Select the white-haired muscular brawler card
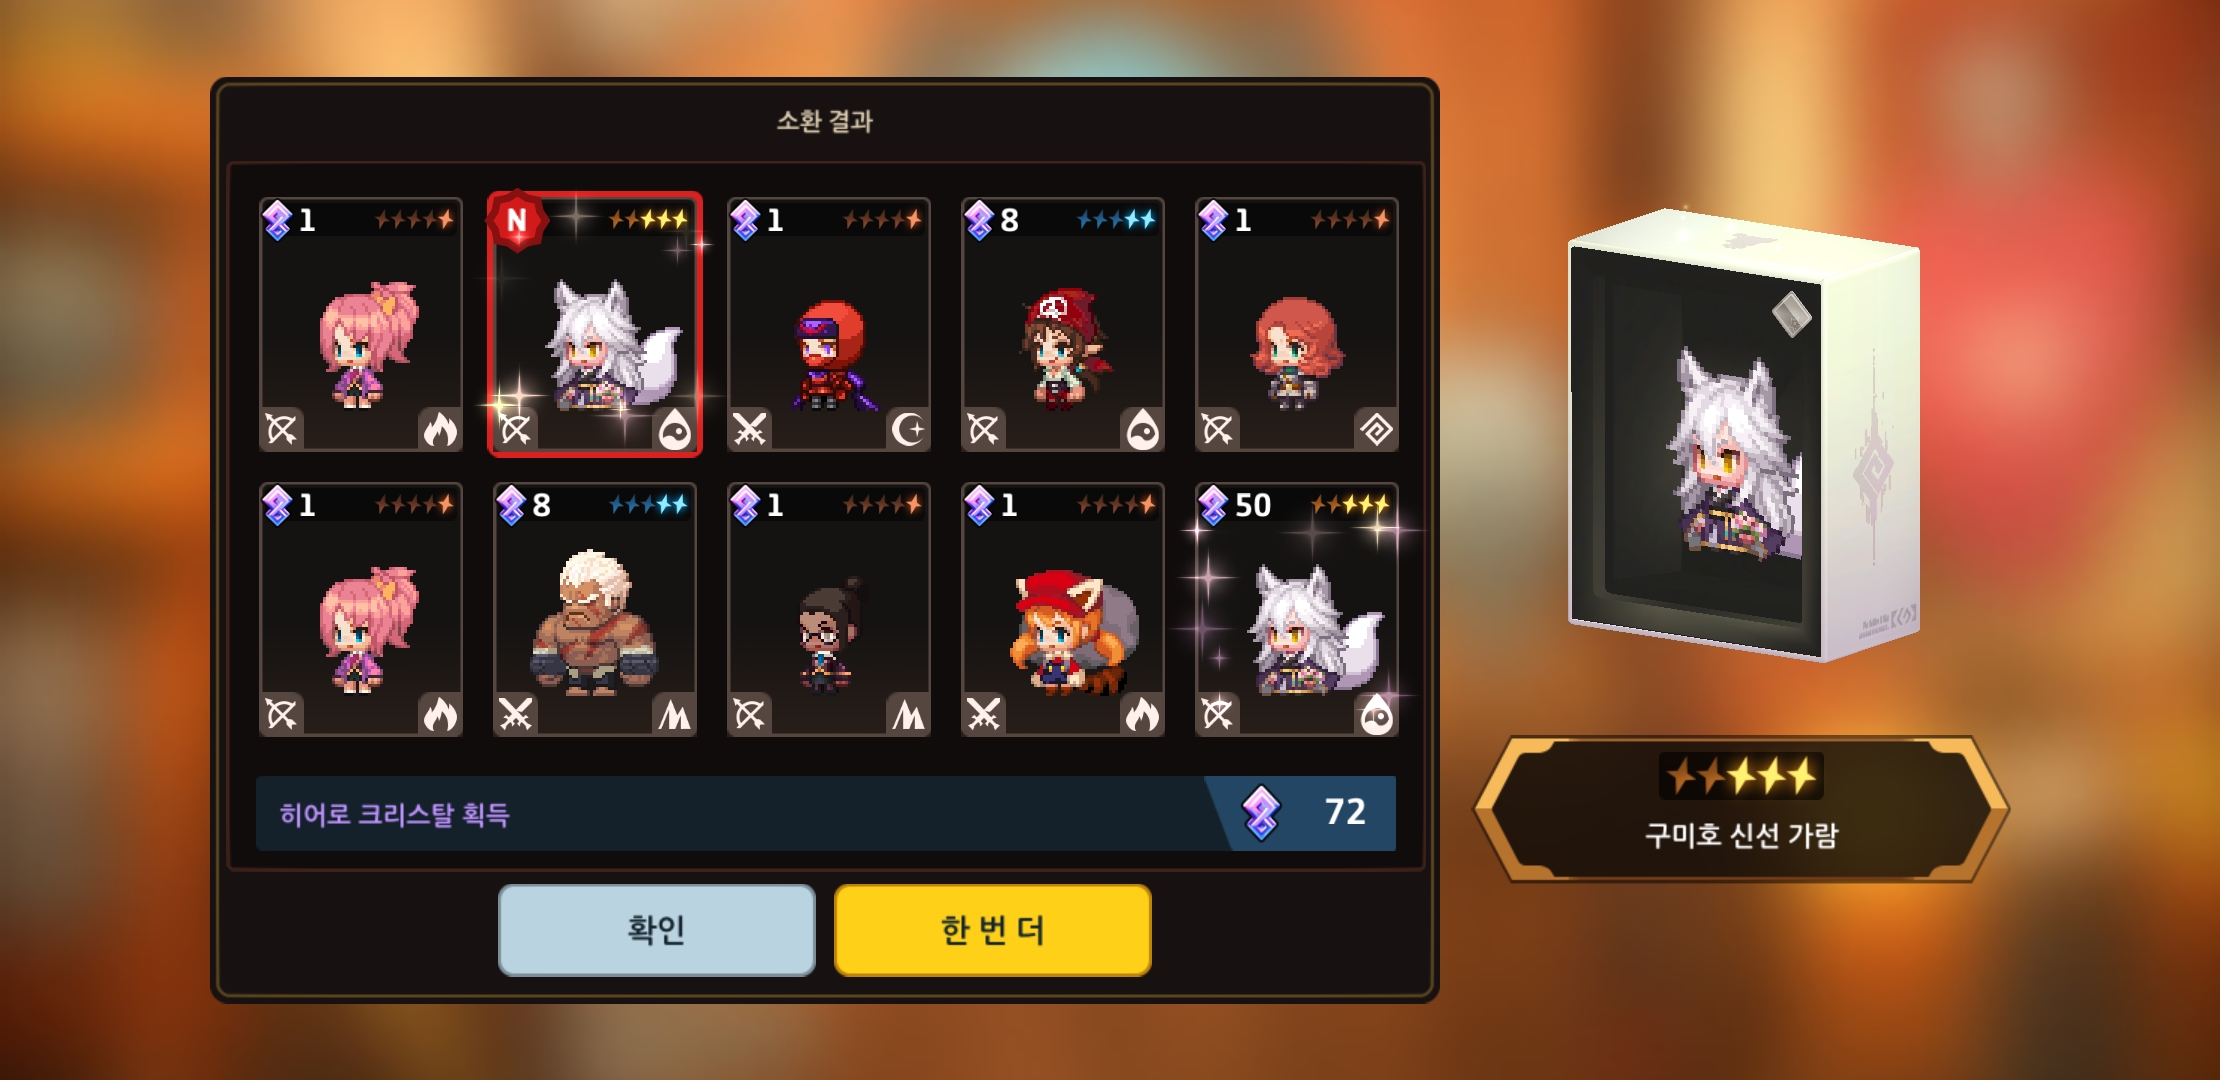 coord(595,610)
